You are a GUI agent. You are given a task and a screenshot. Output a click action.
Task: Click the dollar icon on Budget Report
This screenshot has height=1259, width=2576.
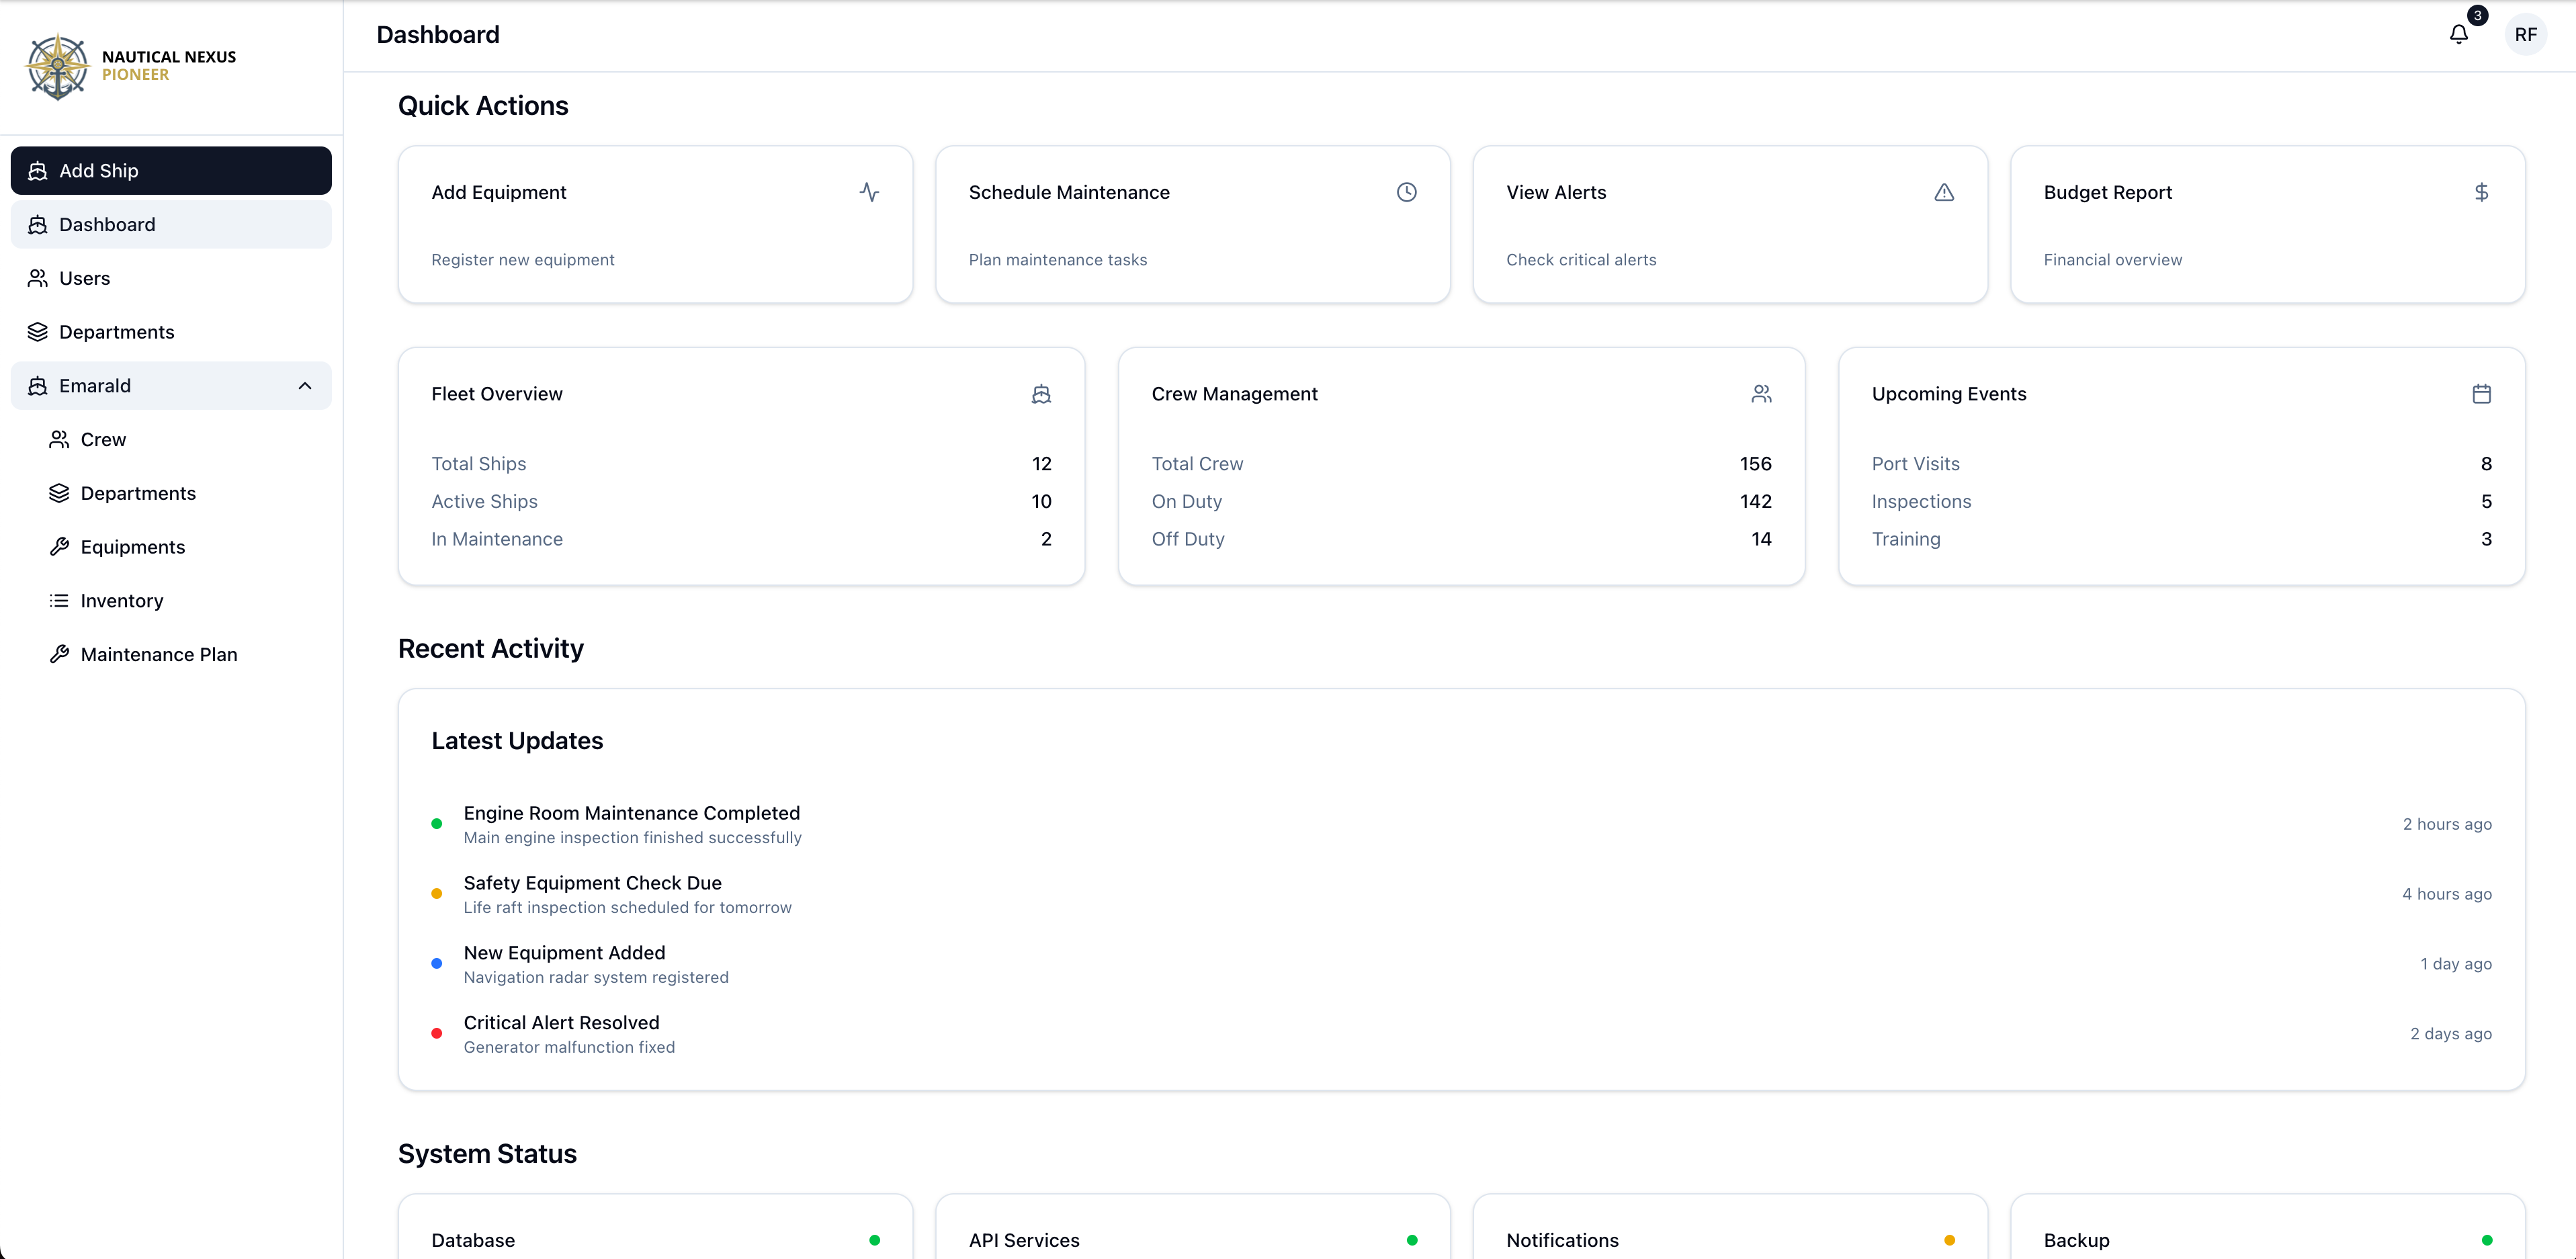tap(2481, 192)
